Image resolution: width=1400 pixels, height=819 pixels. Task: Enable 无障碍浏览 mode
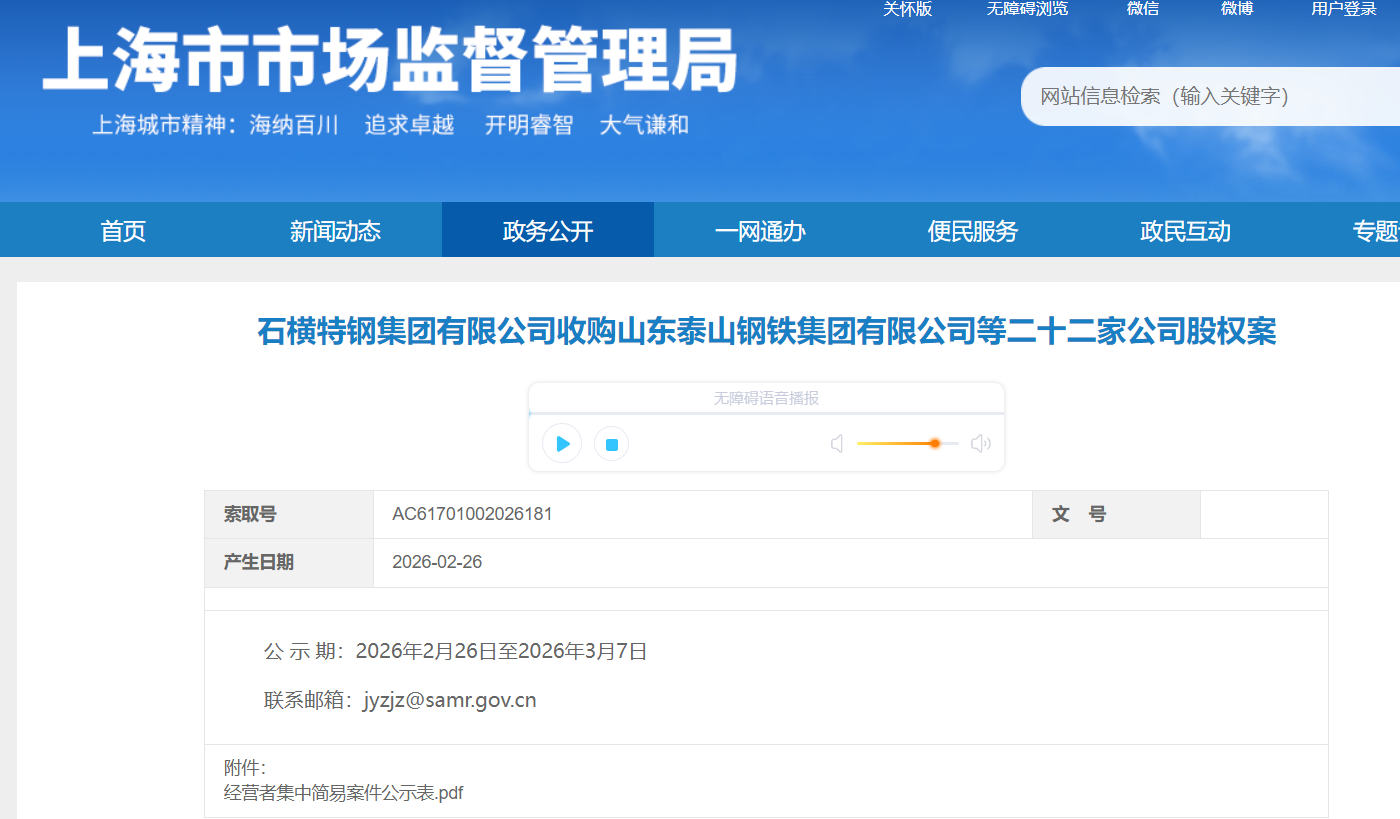tap(1027, 9)
